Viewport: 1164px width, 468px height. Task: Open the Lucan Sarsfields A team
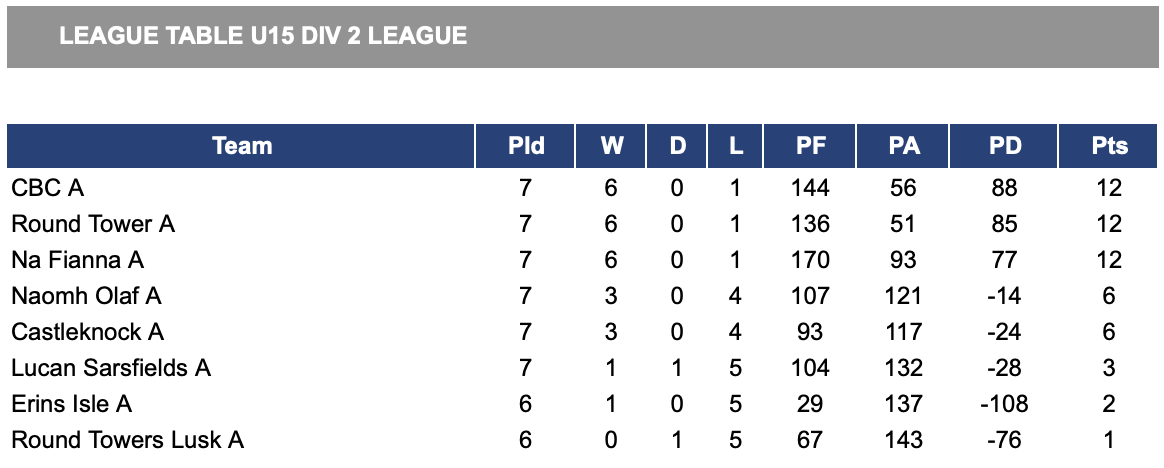(111, 368)
